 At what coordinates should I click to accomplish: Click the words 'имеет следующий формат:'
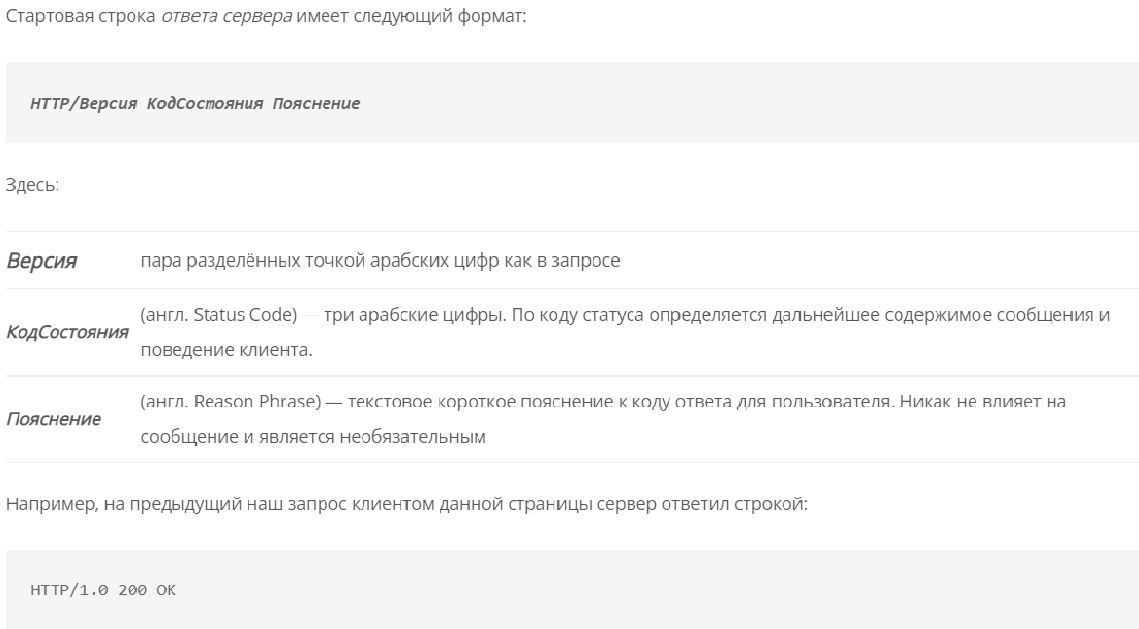click(x=411, y=16)
